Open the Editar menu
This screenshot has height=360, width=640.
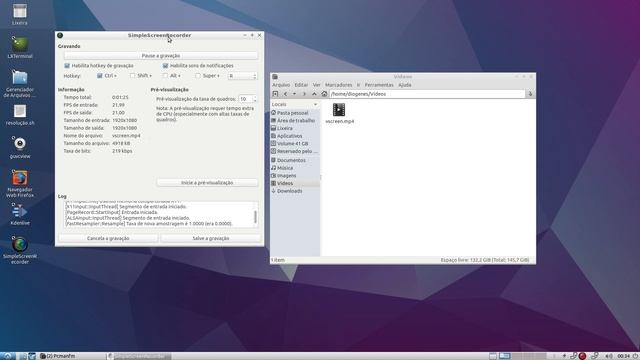point(301,85)
